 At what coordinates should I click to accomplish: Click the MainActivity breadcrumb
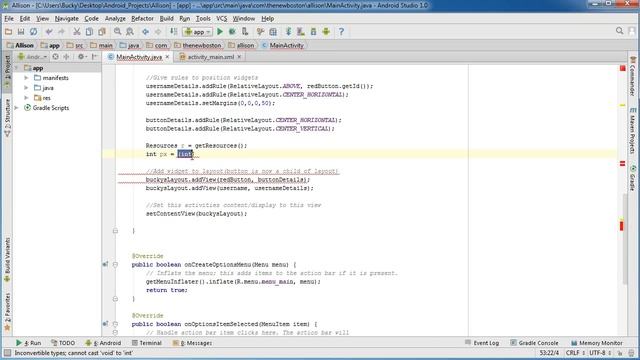282,45
